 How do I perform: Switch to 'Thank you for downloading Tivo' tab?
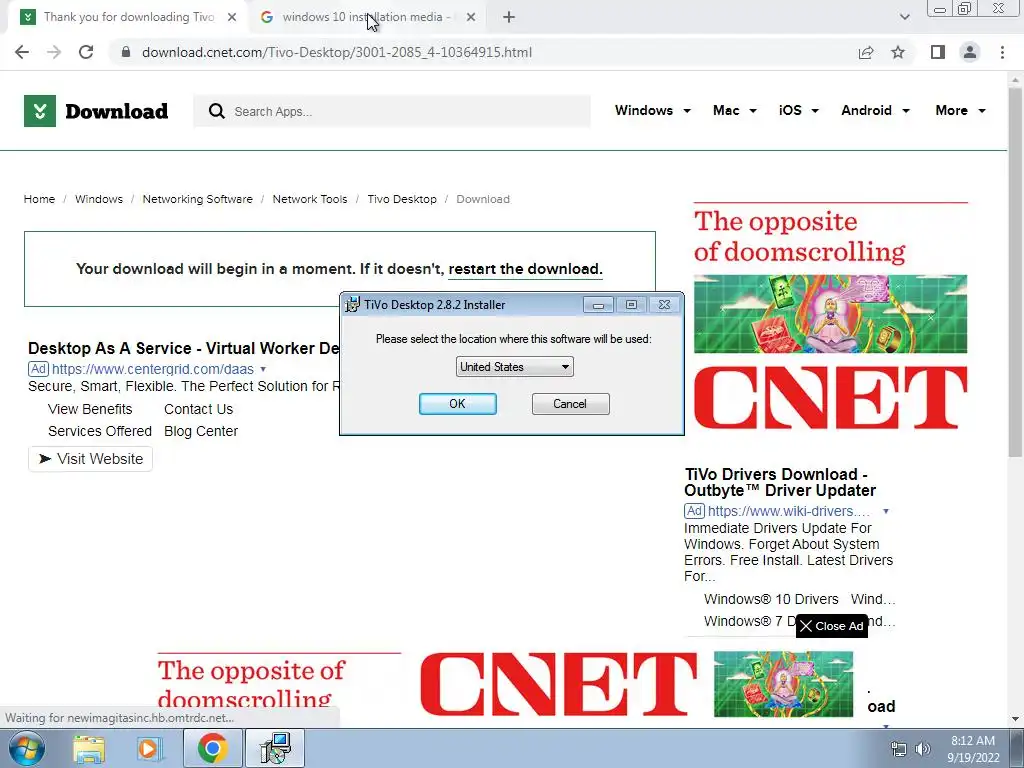[x=128, y=17]
